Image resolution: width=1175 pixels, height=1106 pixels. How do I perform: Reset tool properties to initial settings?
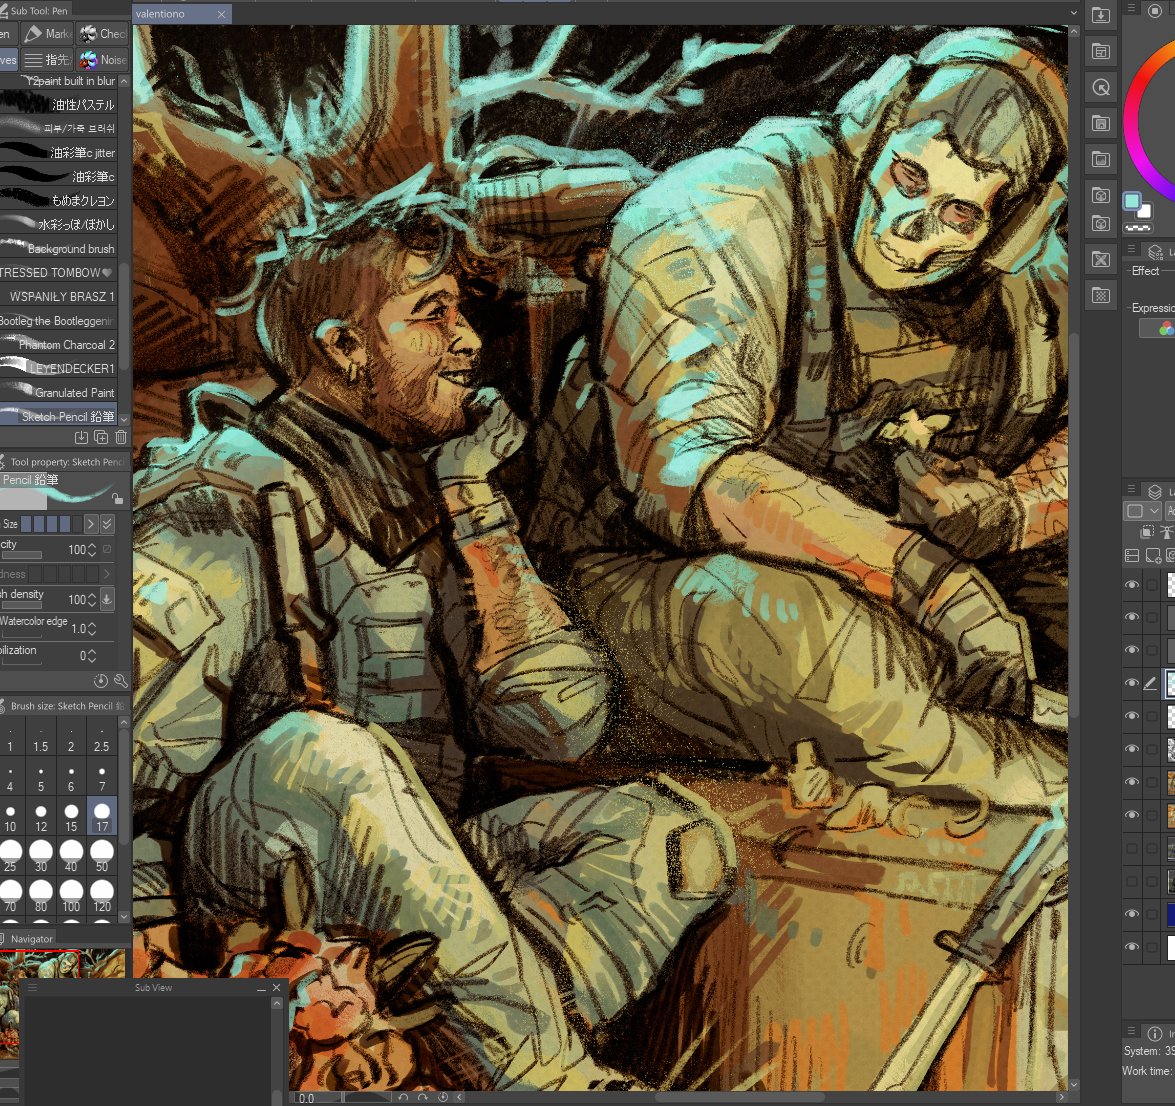click(x=100, y=680)
